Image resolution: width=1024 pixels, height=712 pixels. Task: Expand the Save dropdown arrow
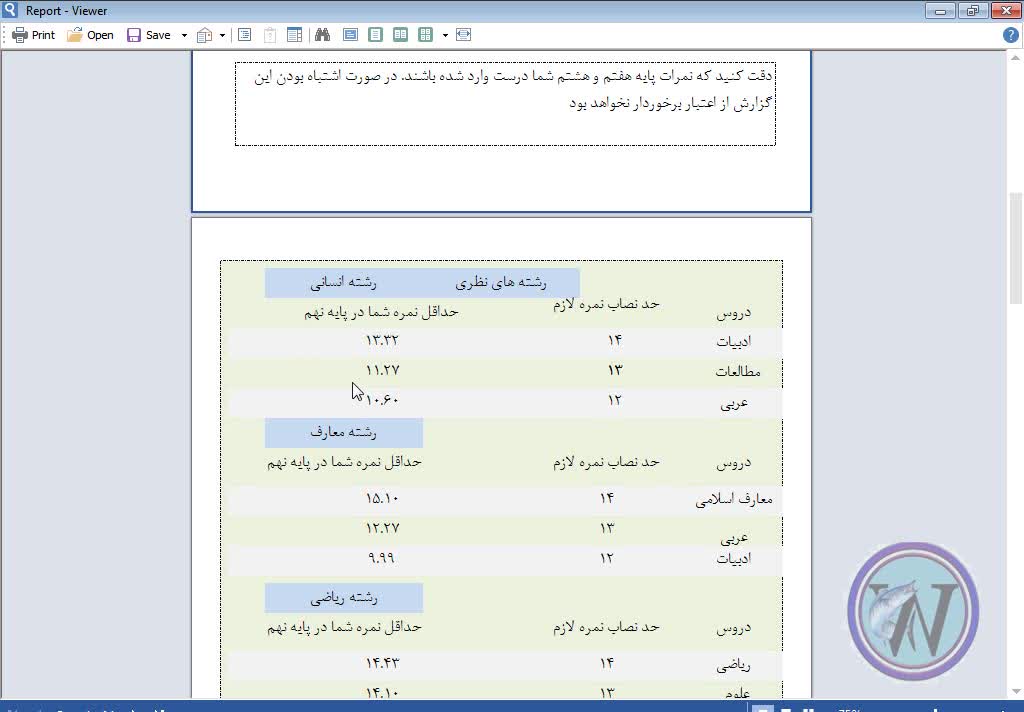point(184,35)
